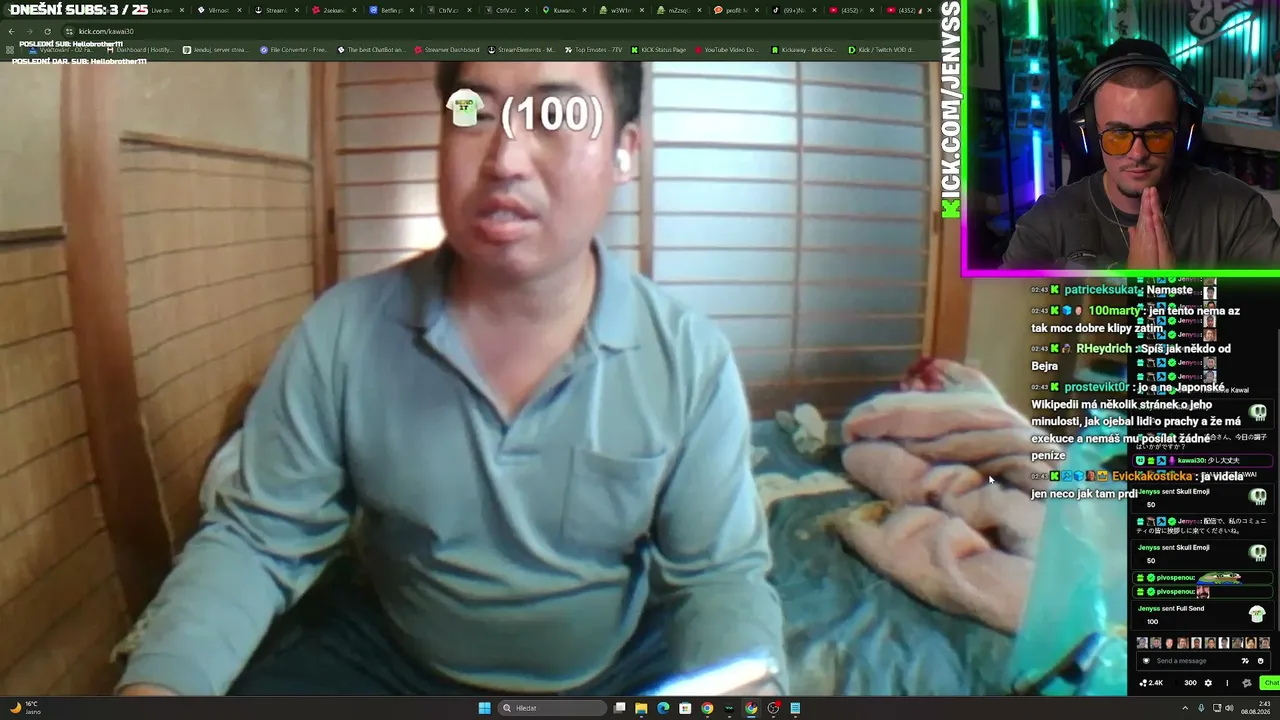This screenshot has width=1280, height=720.
Task: Open Google Chrome from the taskbar
Action: point(707,708)
